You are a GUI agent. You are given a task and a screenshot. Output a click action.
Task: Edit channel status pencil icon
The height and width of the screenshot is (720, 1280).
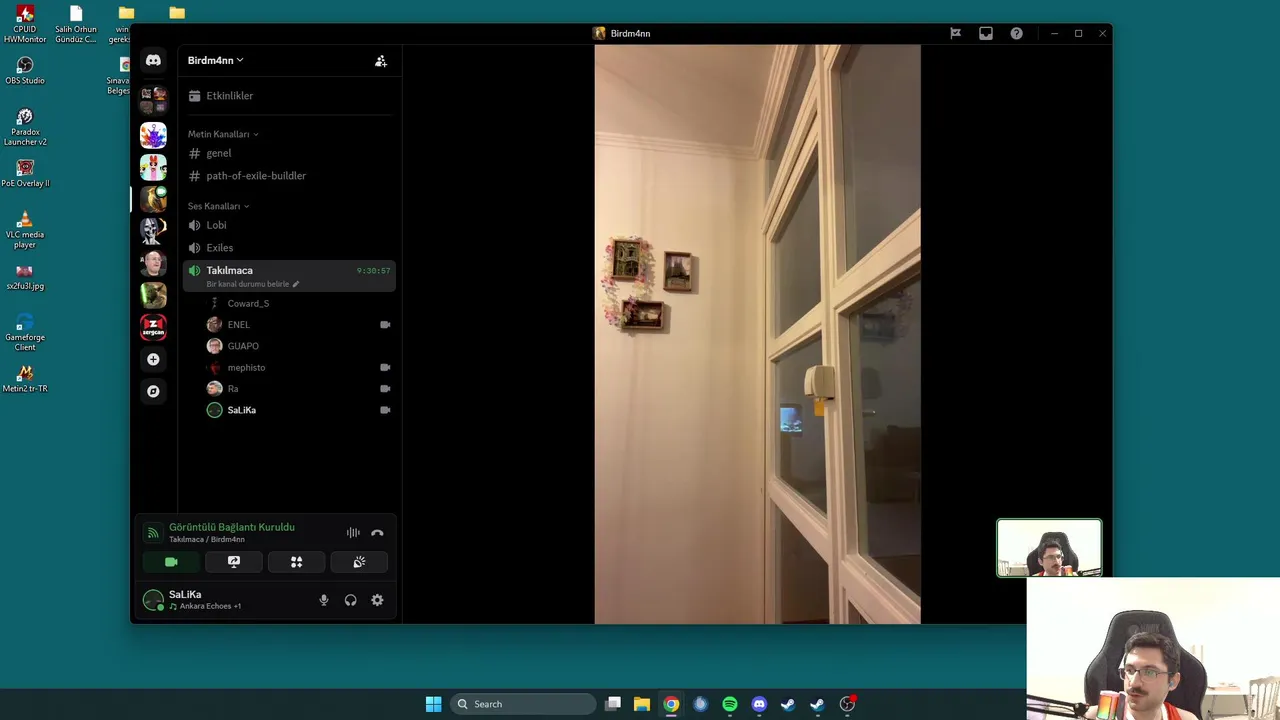pyautogui.click(x=296, y=284)
